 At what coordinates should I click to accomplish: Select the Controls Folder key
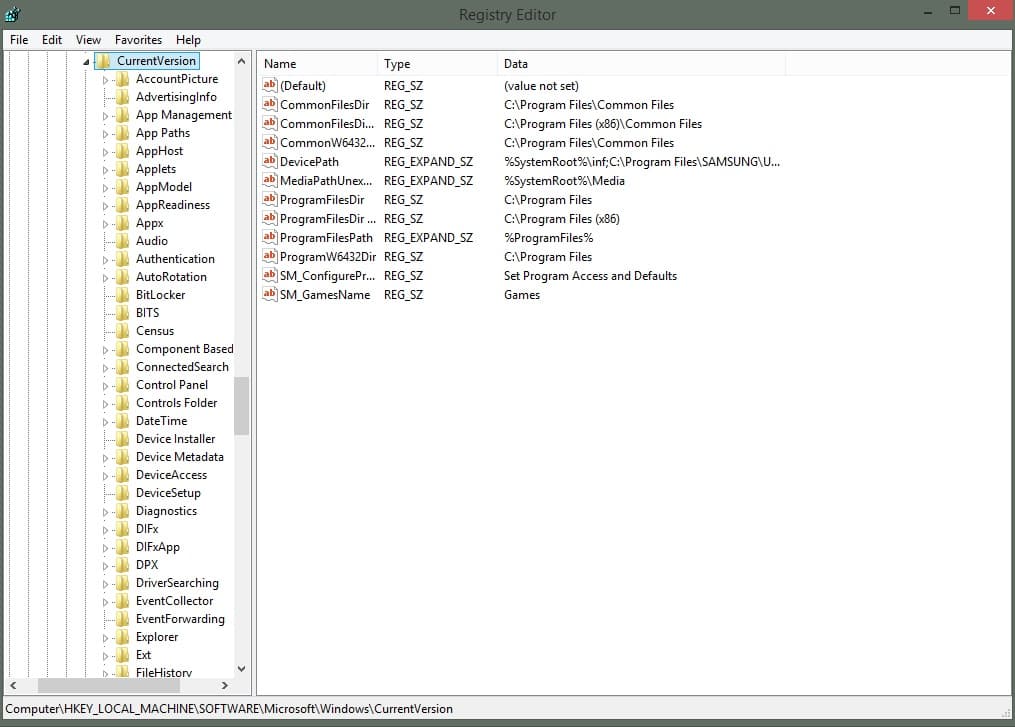[176, 403]
